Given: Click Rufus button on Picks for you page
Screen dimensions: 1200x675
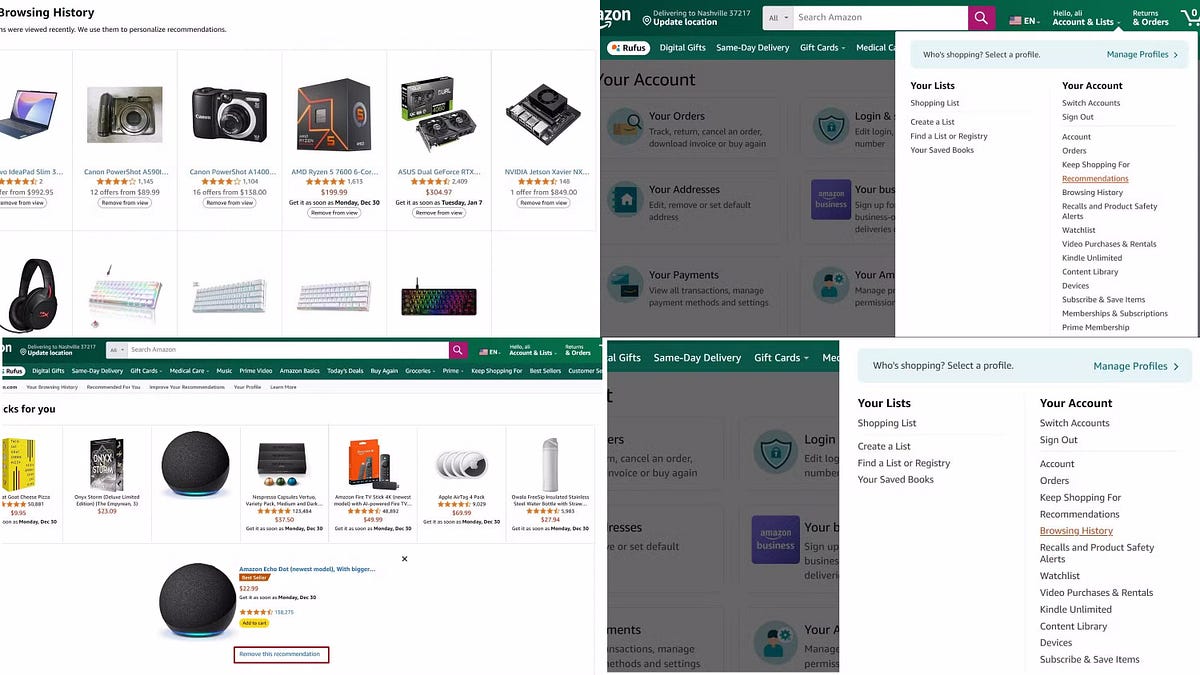Looking at the screenshot, I should click(x=12, y=371).
